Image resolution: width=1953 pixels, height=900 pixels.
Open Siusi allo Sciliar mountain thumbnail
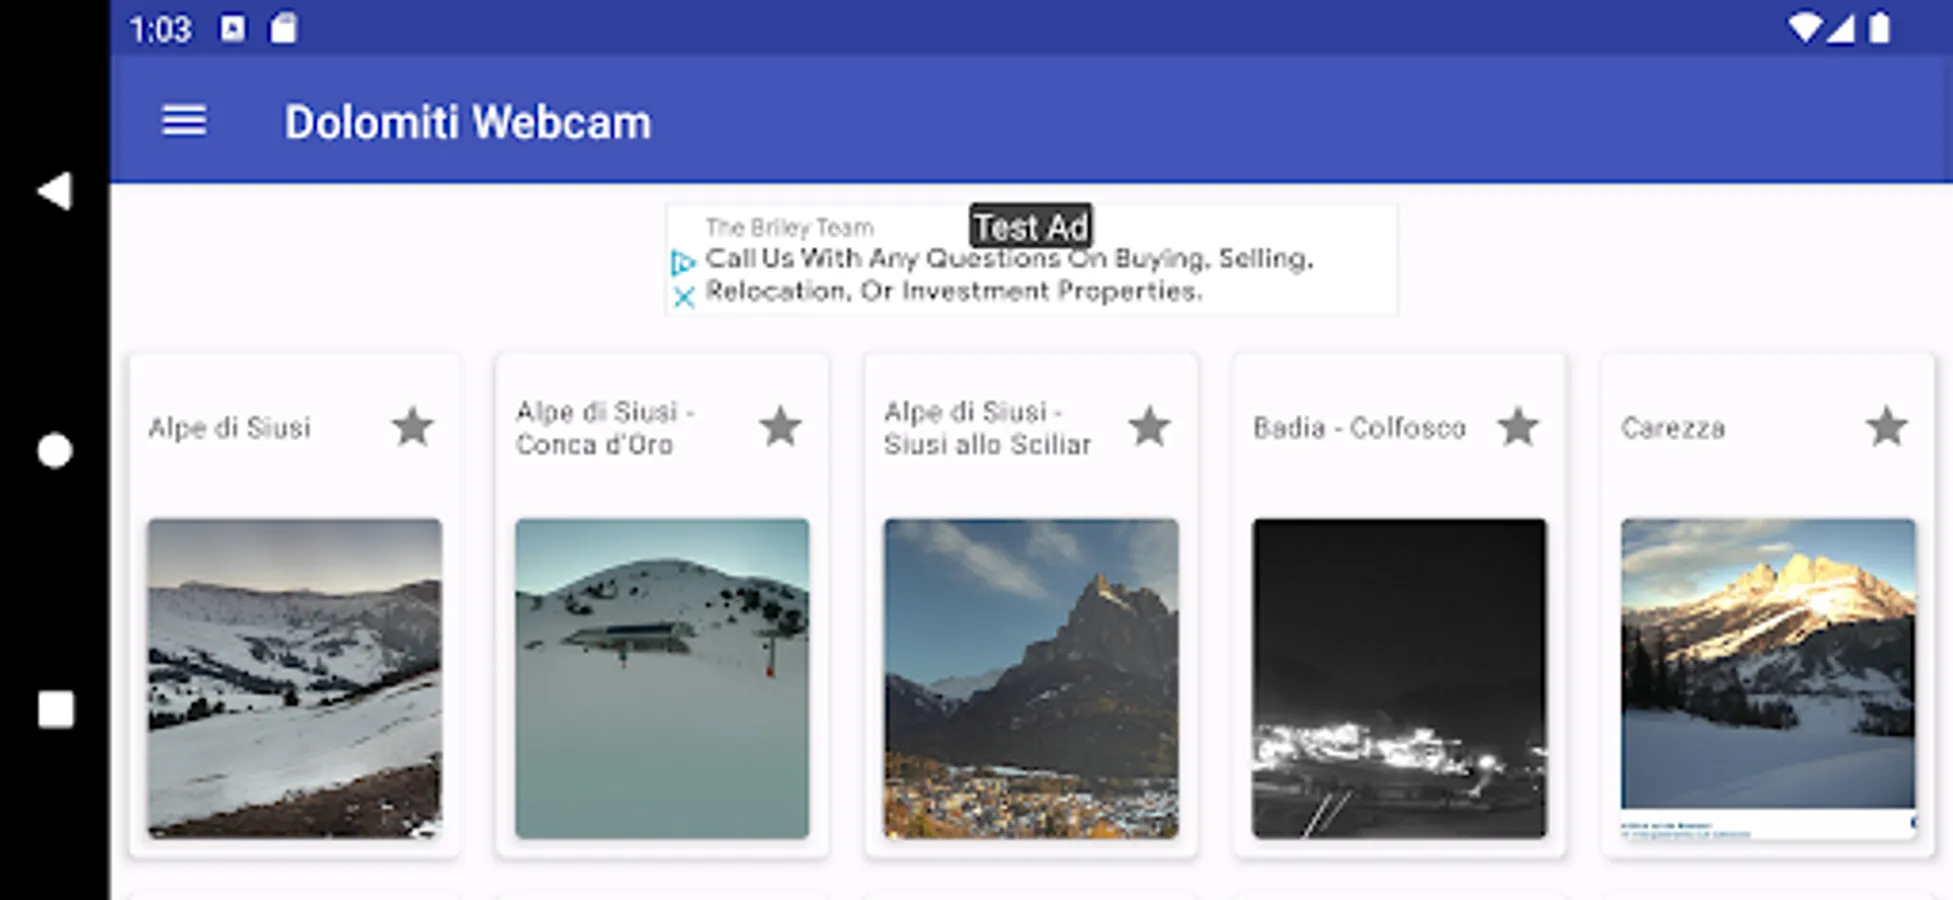coord(1031,678)
